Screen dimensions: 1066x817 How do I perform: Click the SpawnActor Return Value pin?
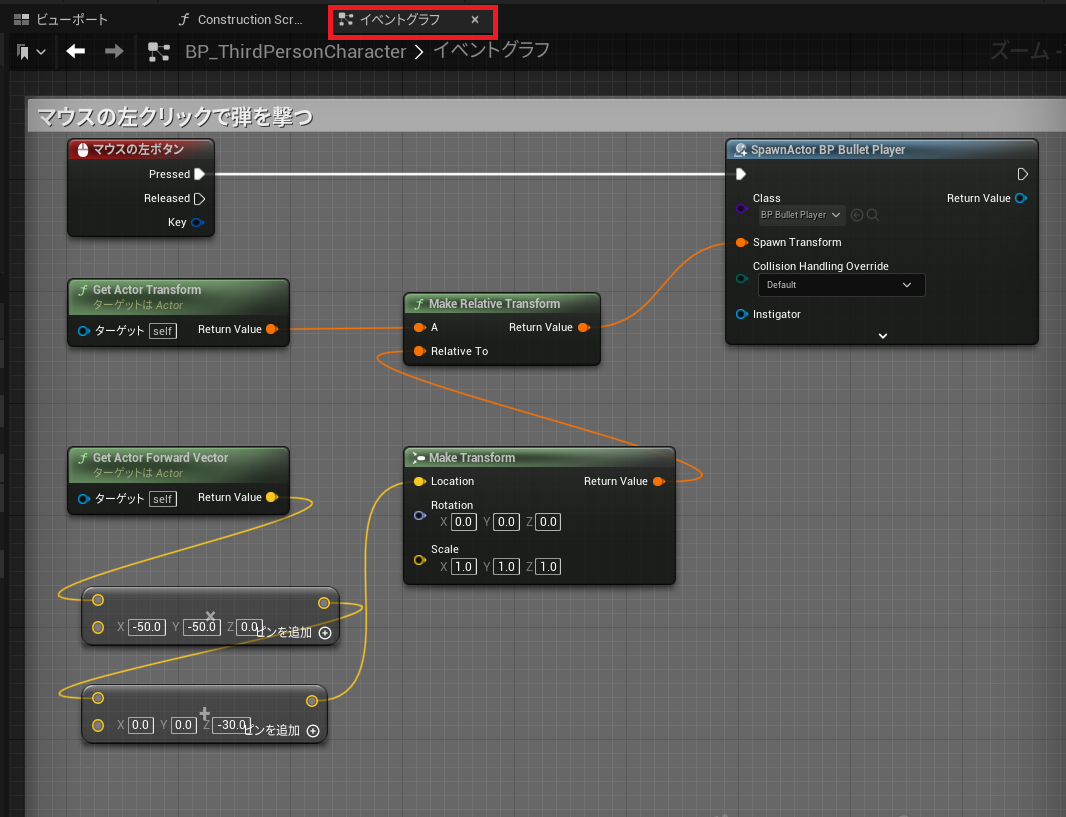tap(1021, 198)
